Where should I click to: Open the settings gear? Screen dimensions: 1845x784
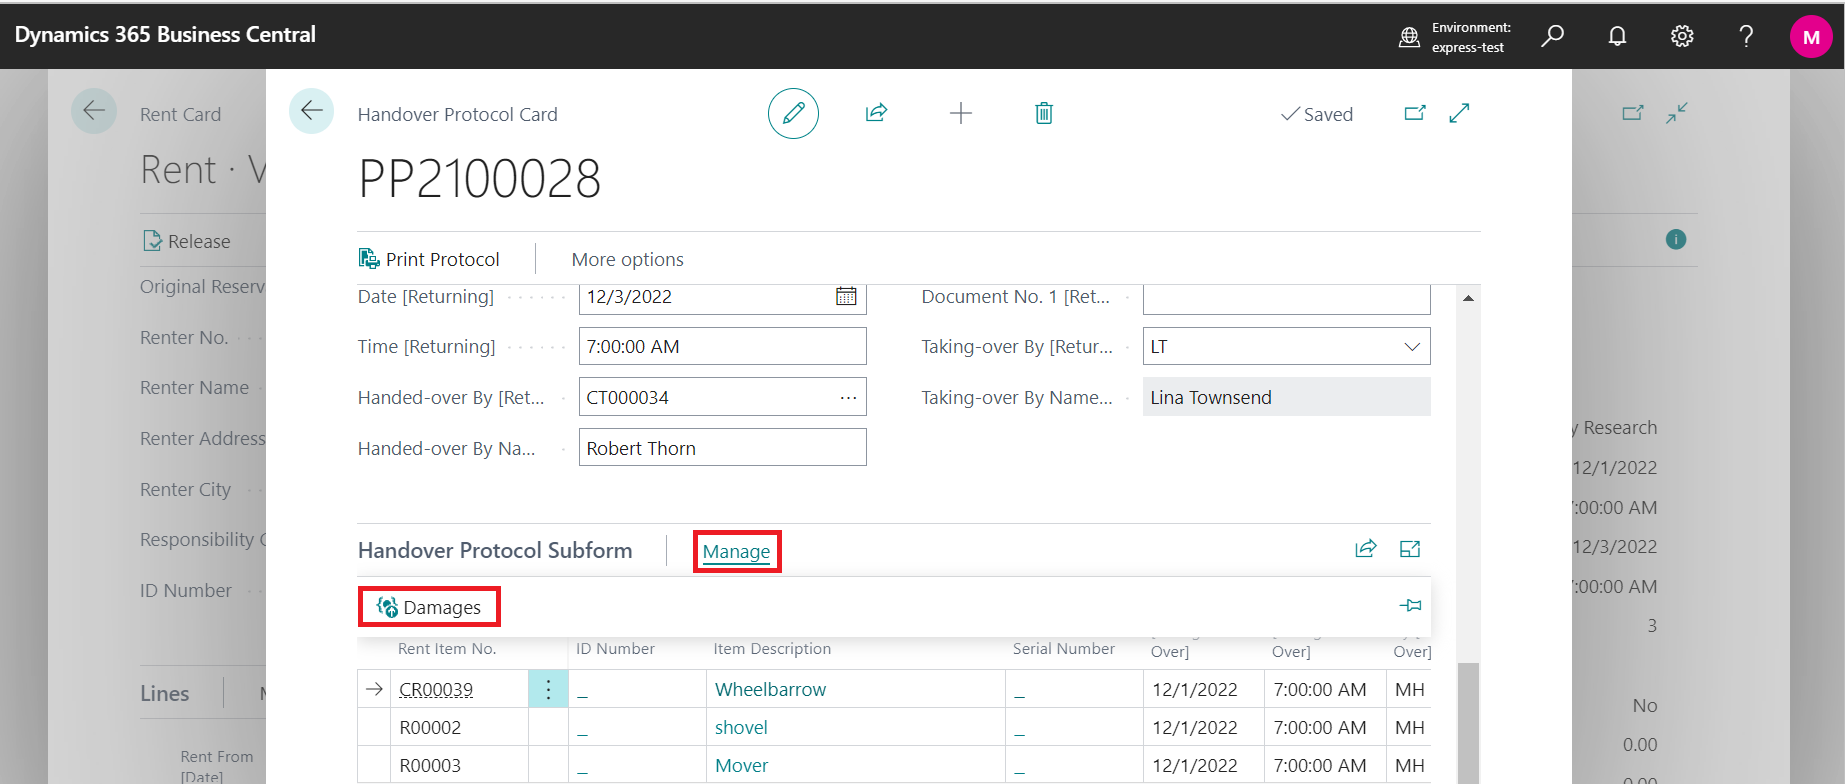pos(1682,37)
